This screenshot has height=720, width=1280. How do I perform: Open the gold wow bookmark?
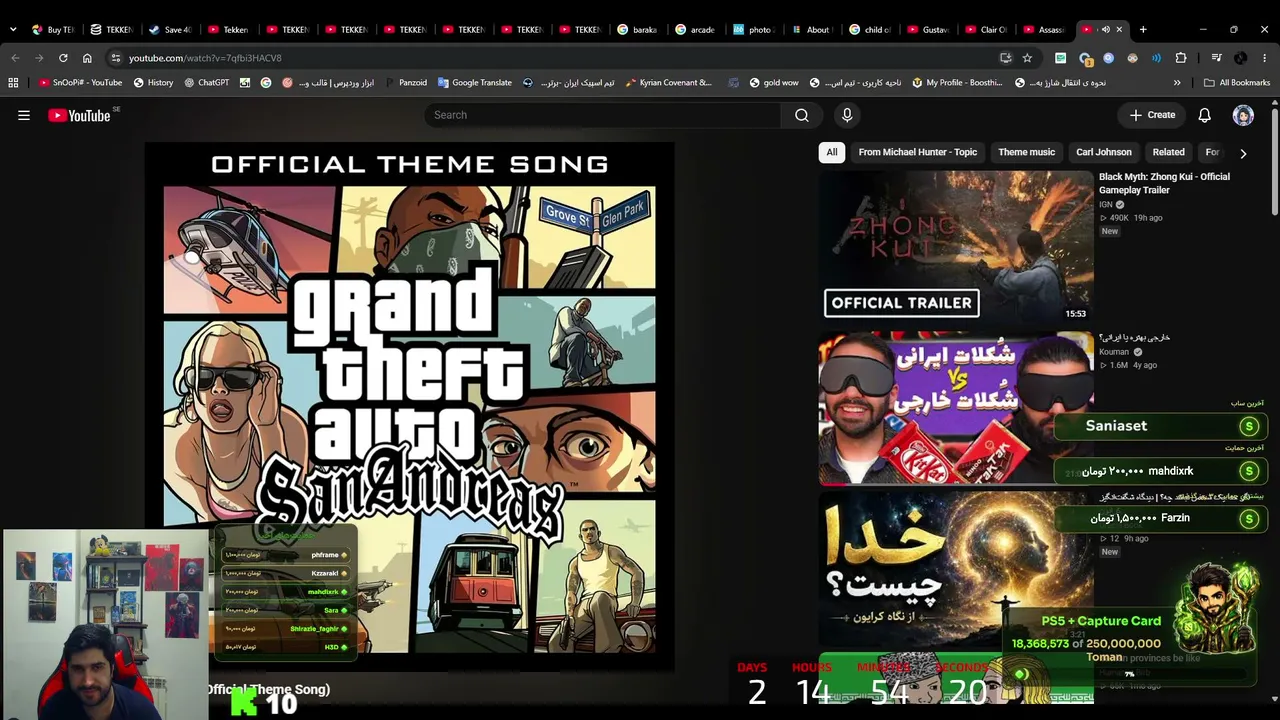tap(773, 83)
